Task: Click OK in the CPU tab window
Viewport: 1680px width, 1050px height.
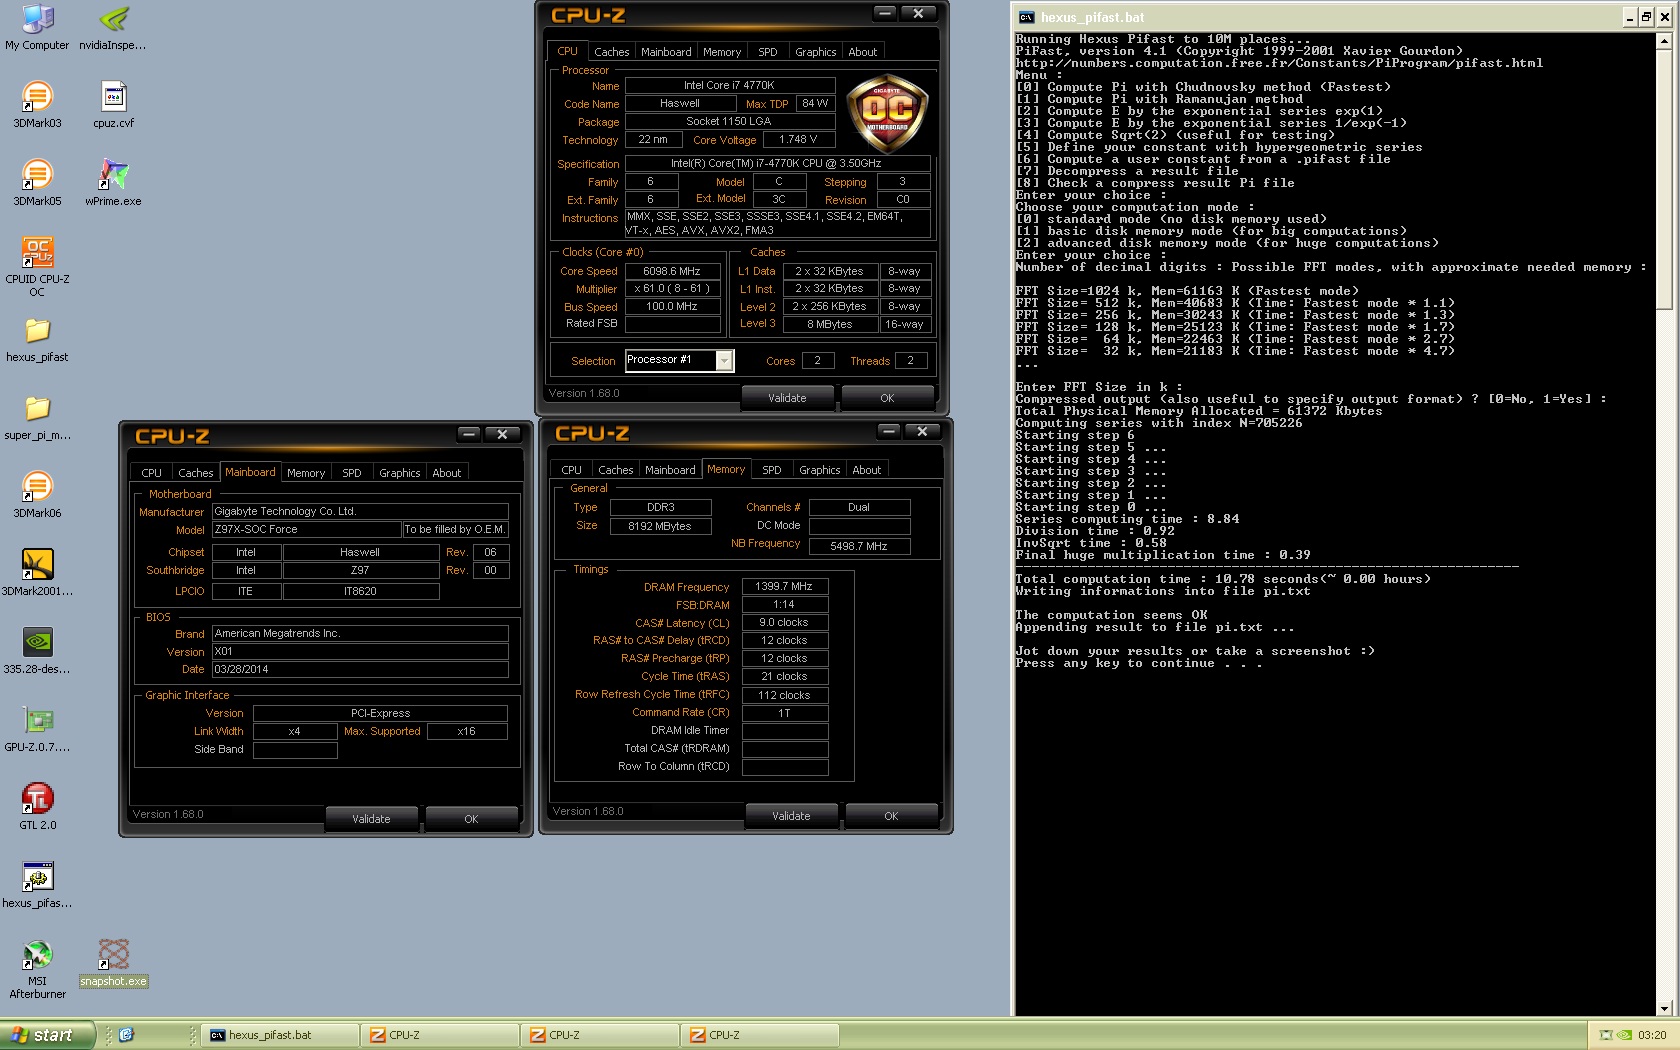Action: pyautogui.click(x=887, y=398)
